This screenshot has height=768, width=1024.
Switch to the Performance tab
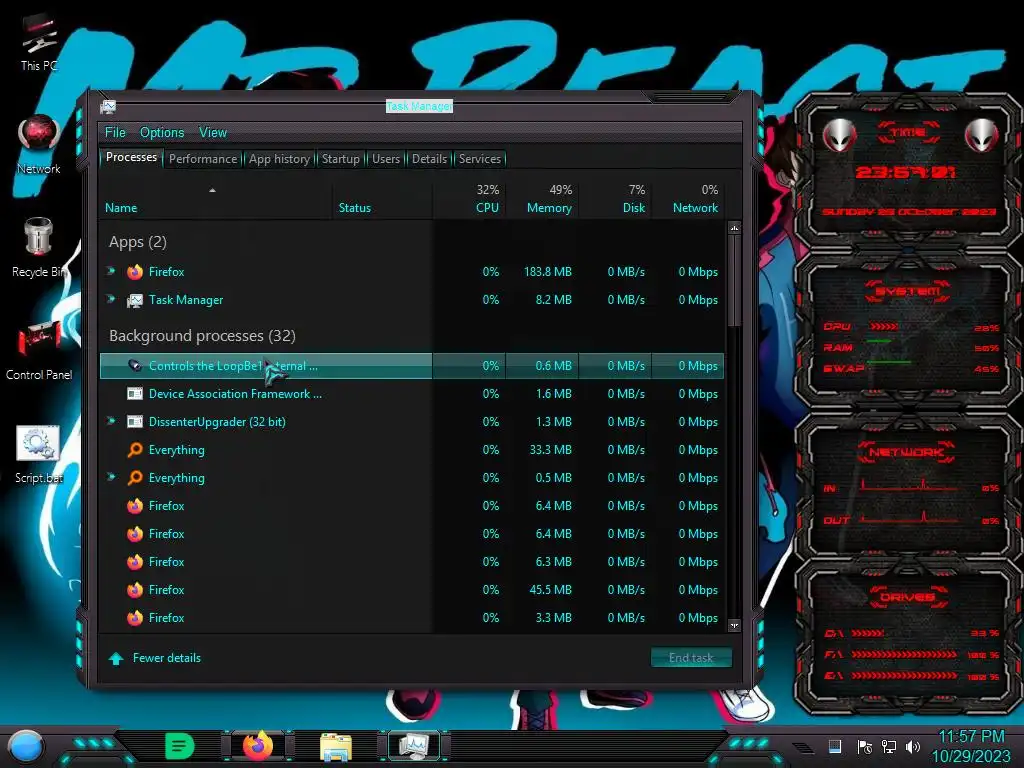pos(203,159)
